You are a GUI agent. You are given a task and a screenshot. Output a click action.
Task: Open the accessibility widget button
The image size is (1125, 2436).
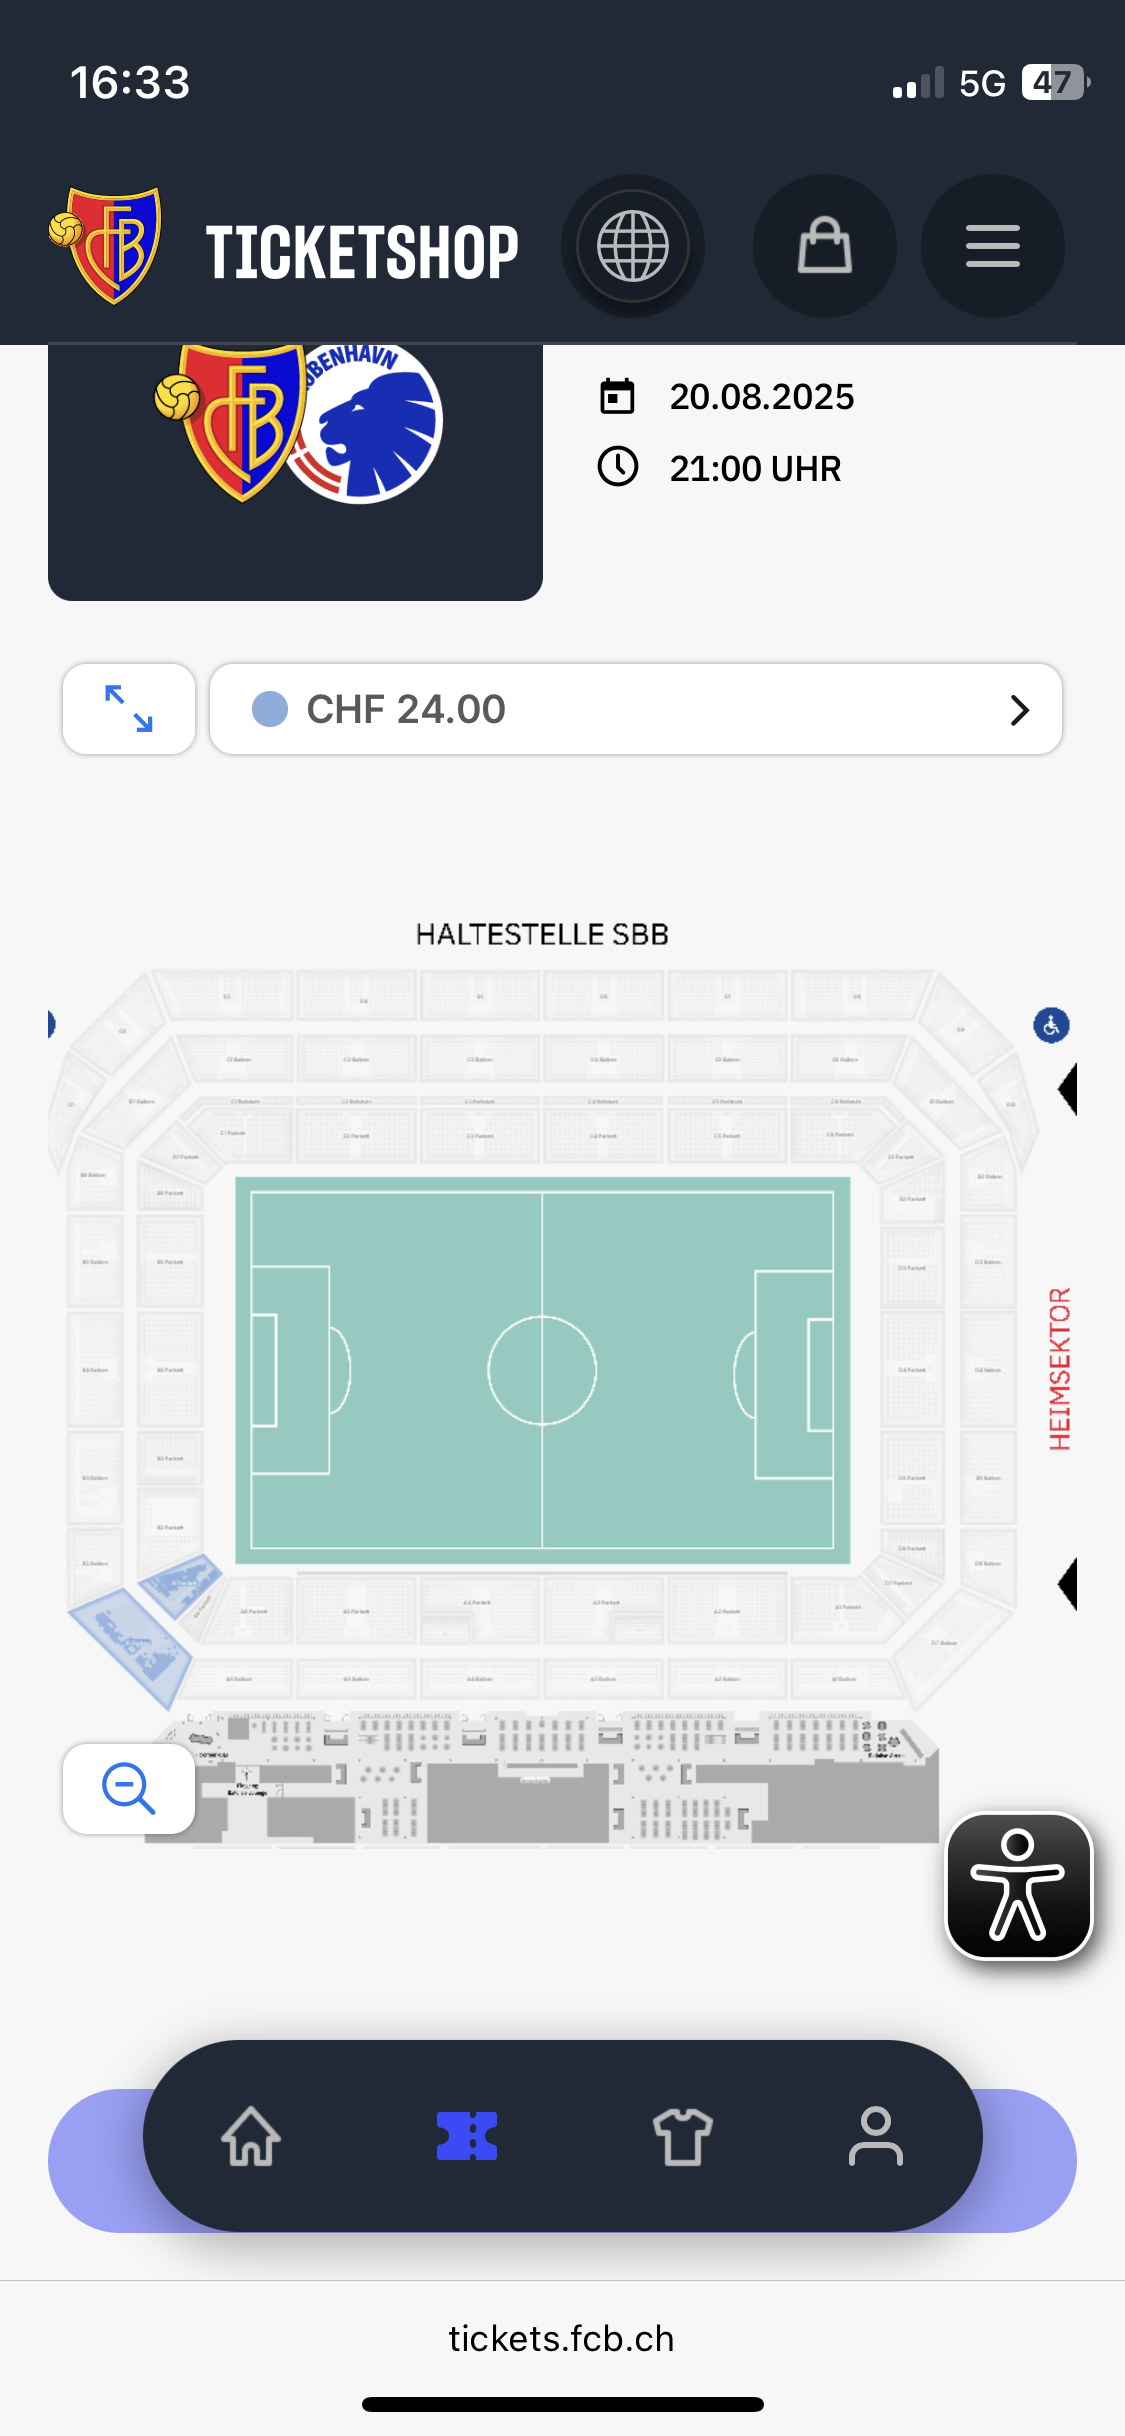(1019, 1886)
